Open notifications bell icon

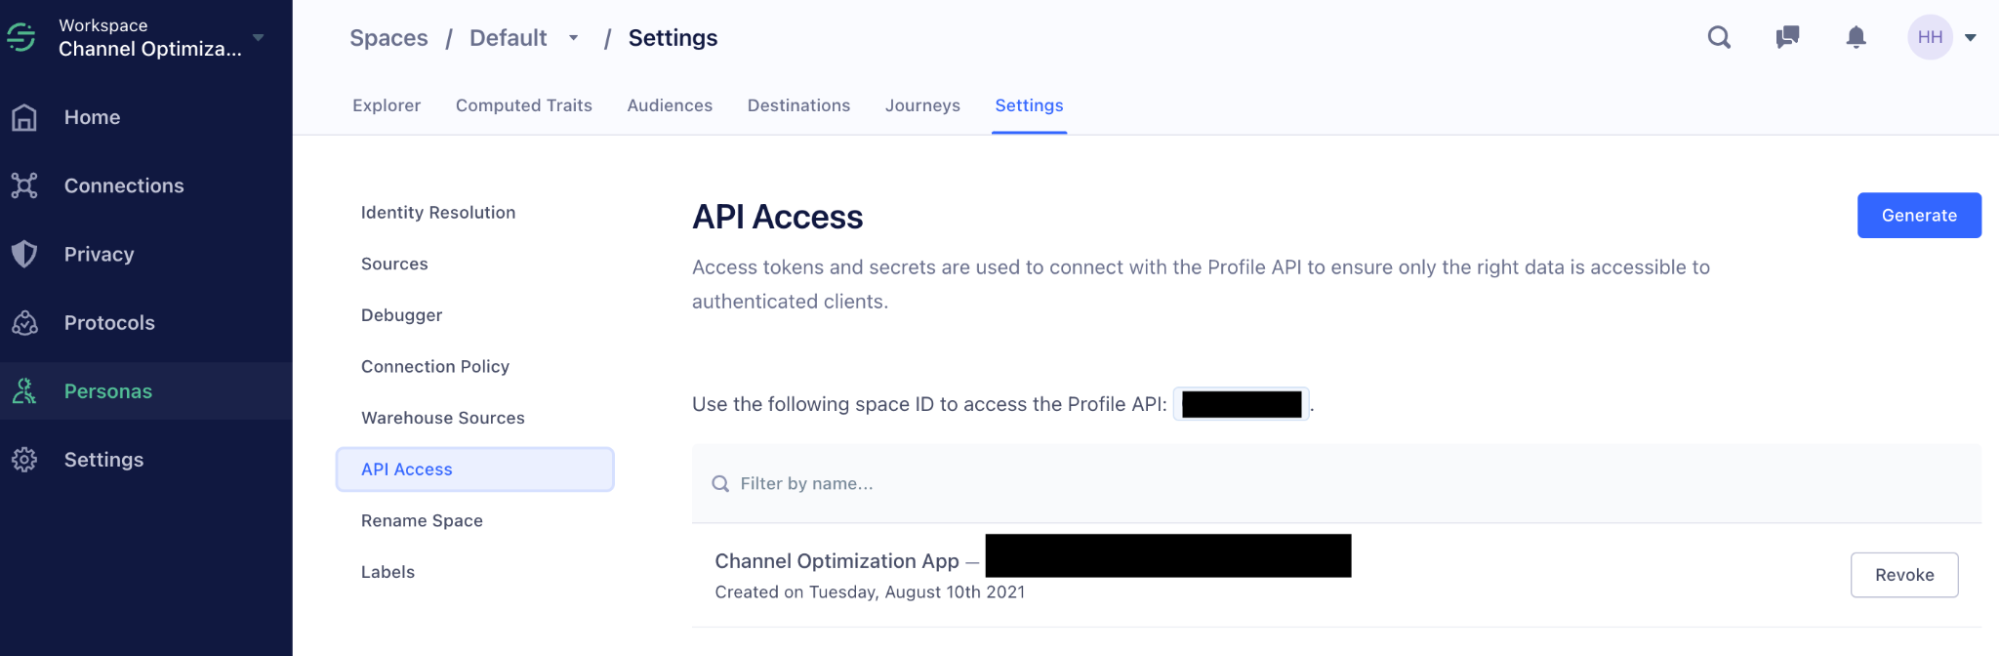(1856, 38)
